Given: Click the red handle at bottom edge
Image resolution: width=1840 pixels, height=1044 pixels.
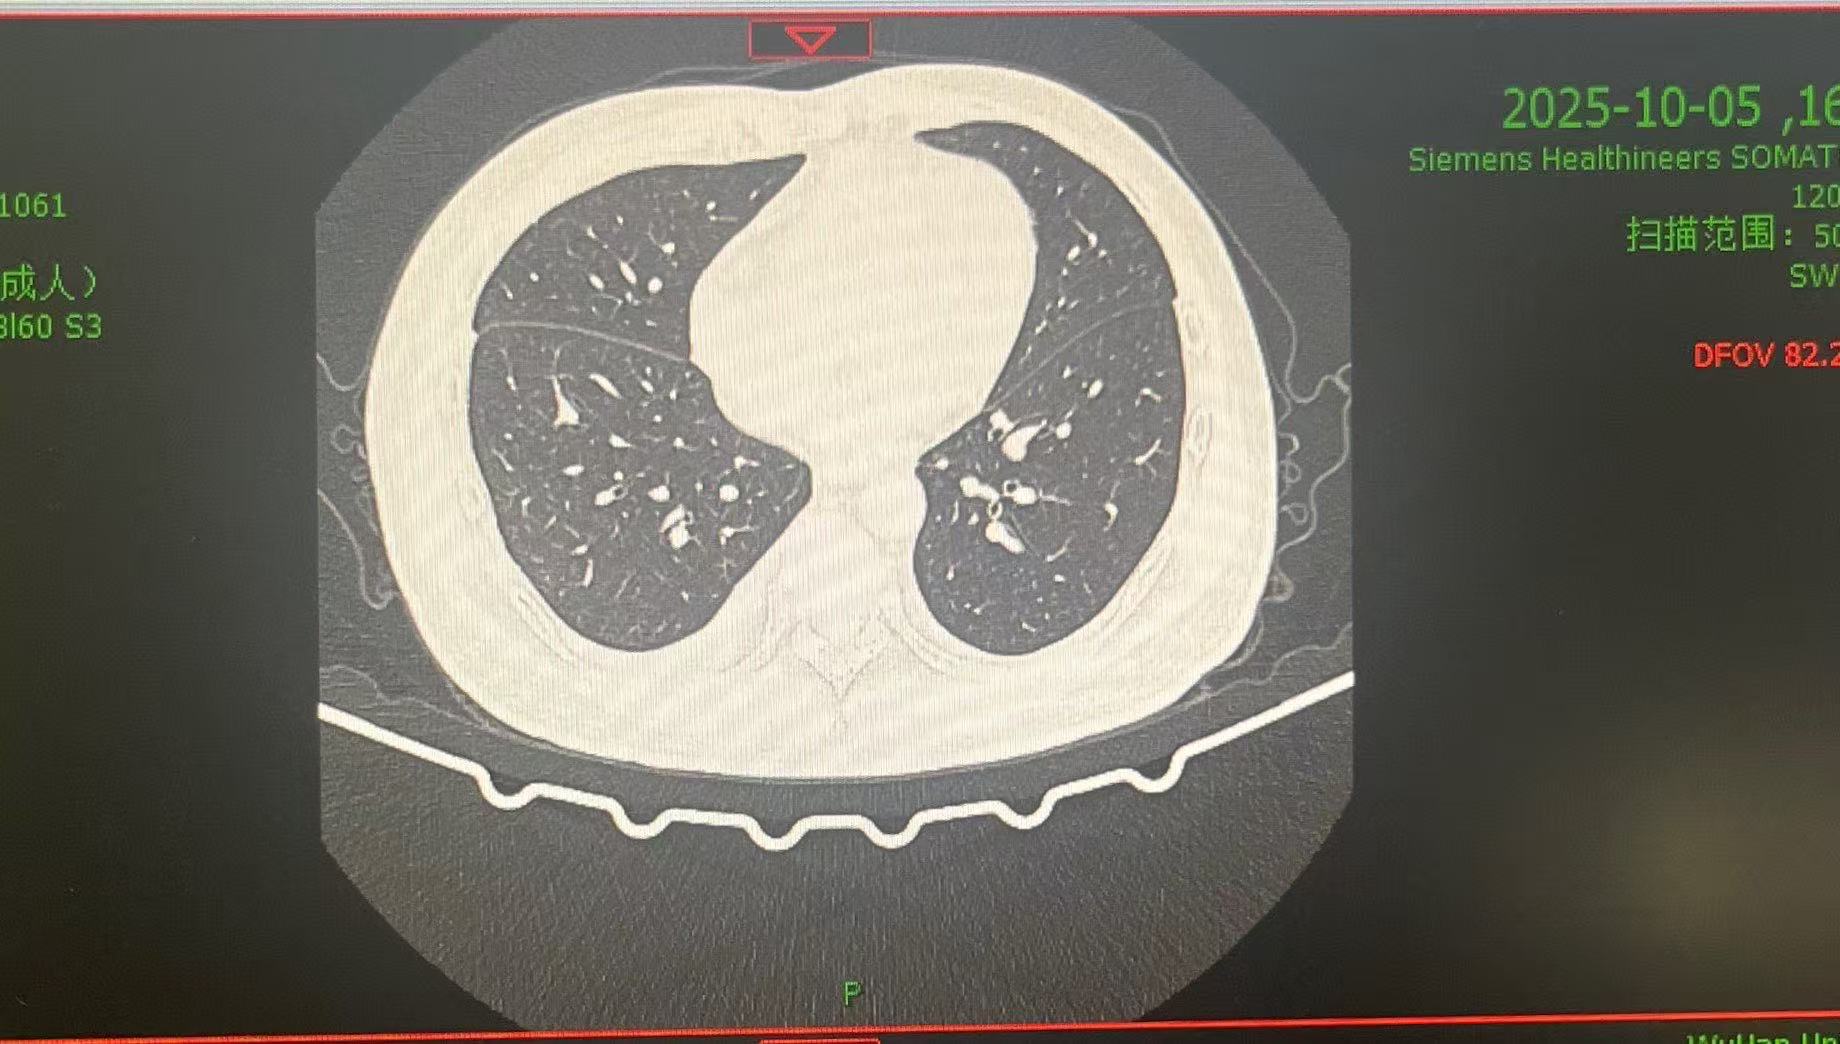Looking at the screenshot, I should pyautogui.click(x=818, y=1040).
